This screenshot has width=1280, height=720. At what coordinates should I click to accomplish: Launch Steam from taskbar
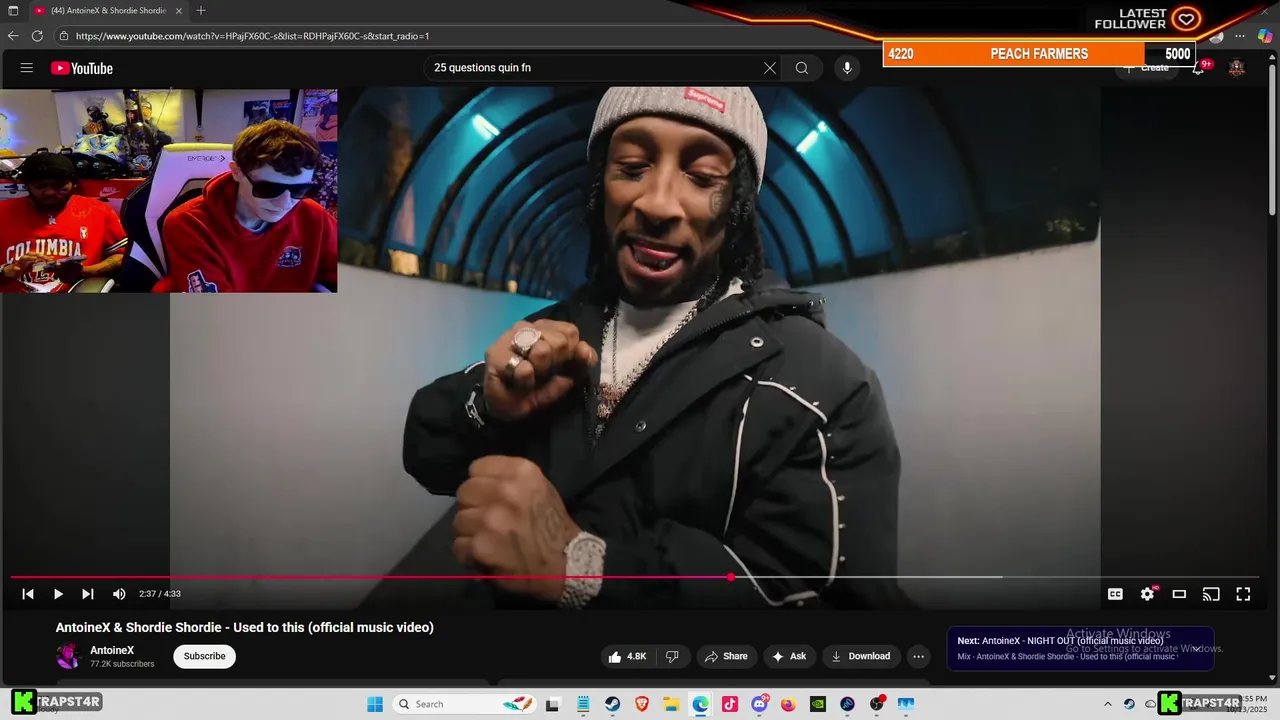(x=612, y=704)
